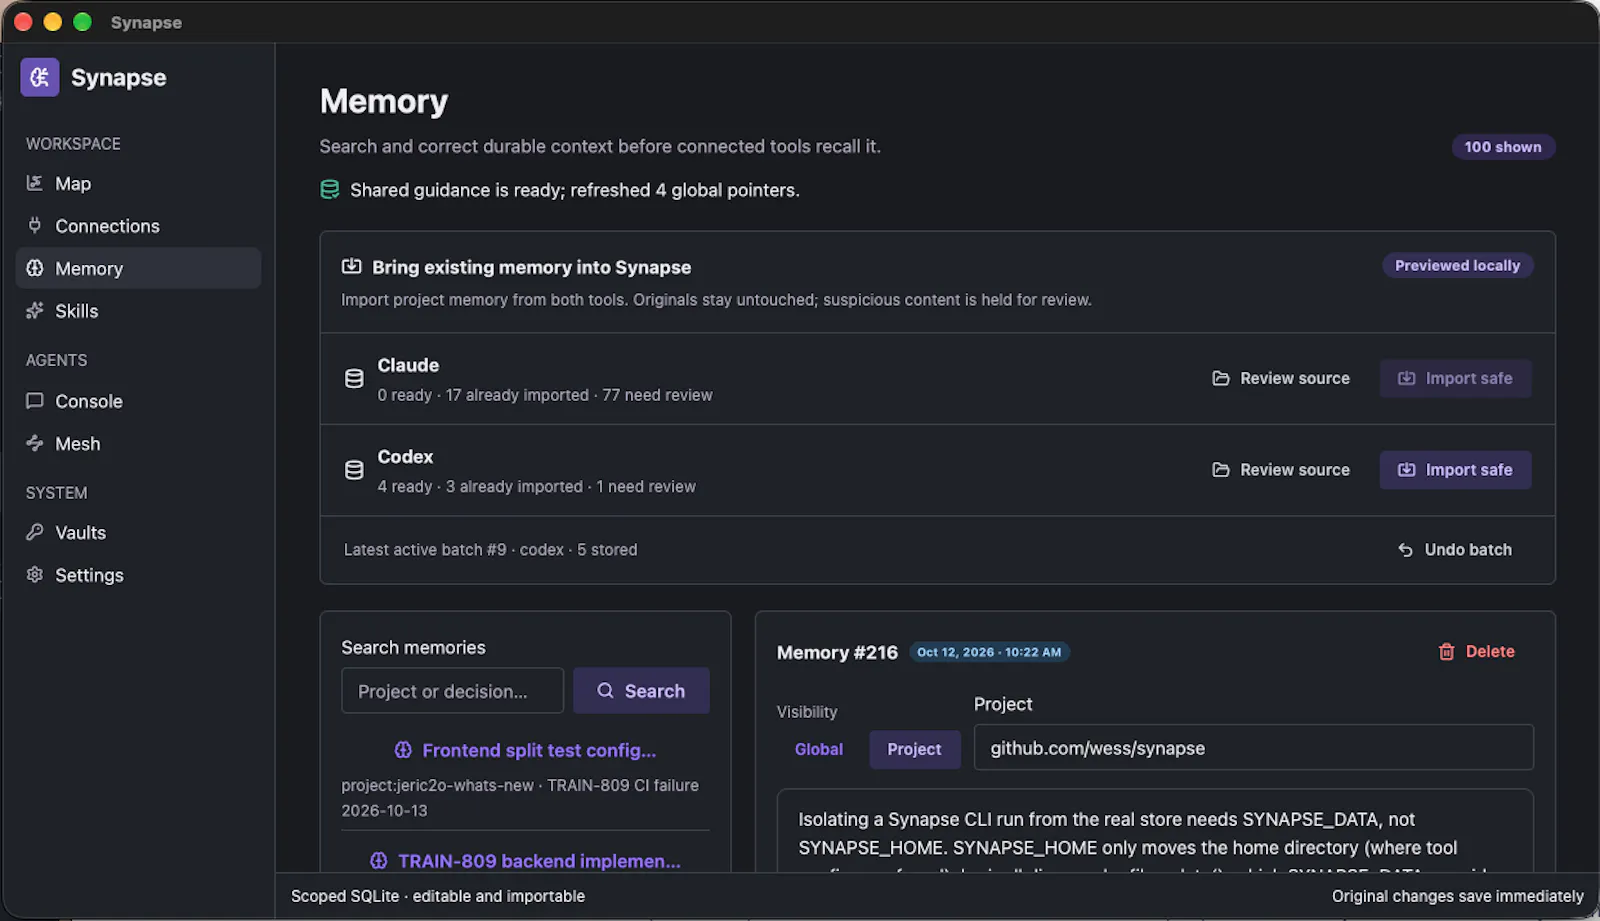The height and width of the screenshot is (921, 1600).
Task: Review source for Codex
Action: click(x=1281, y=470)
